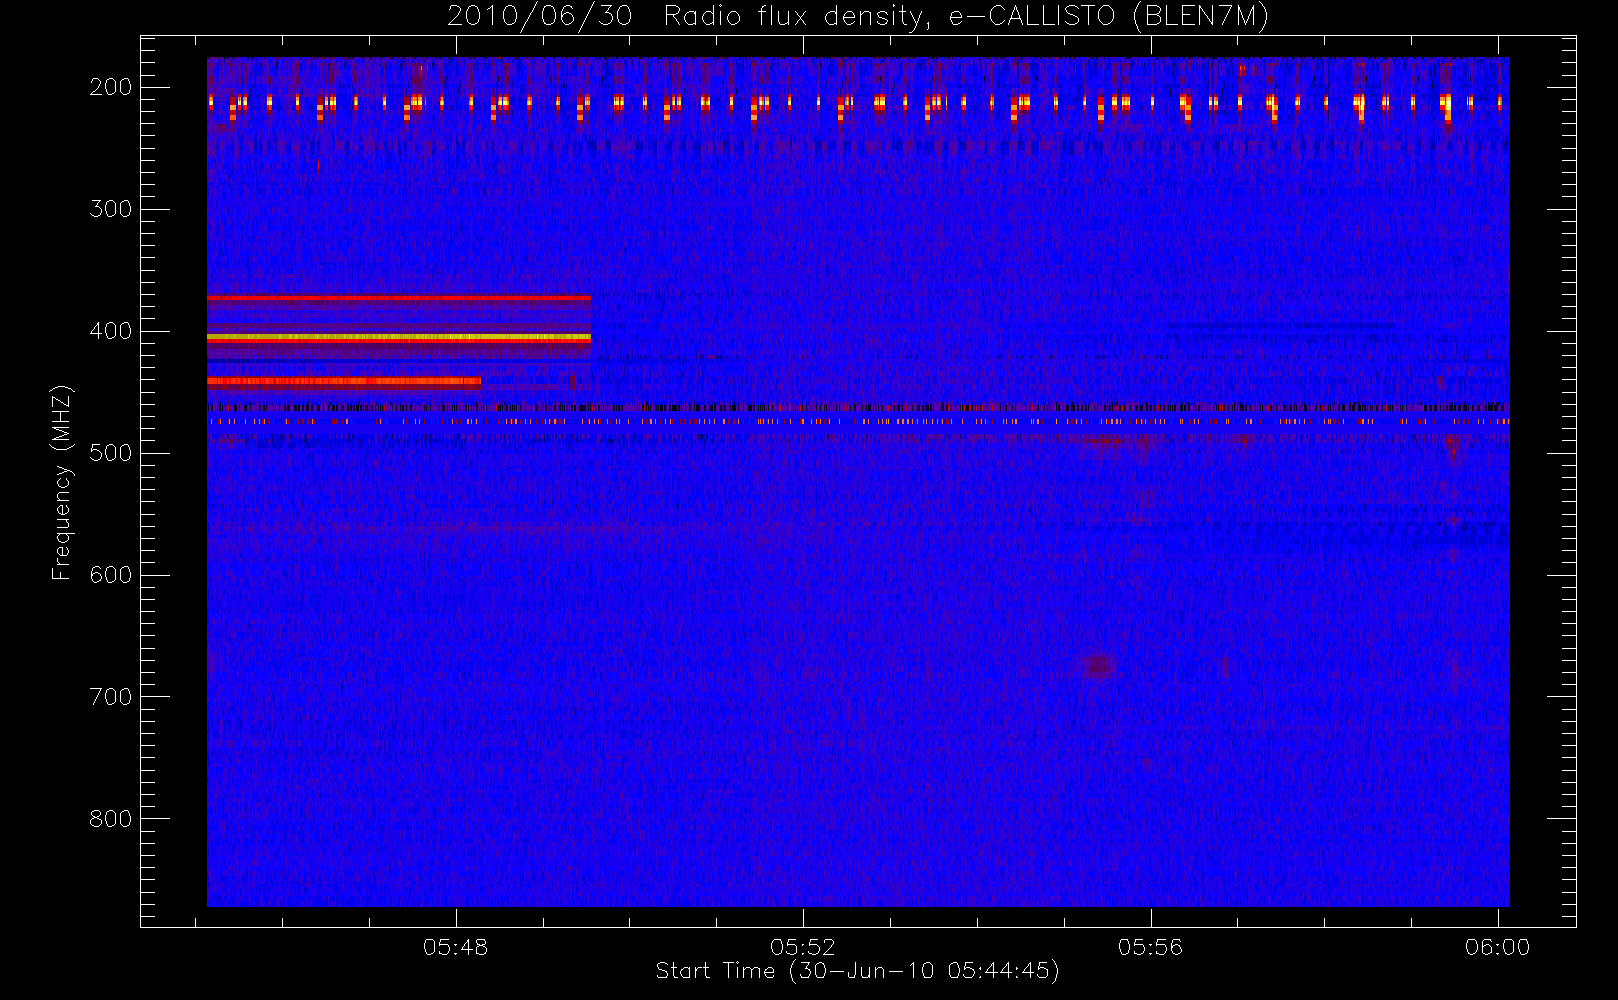Click the reddish blob near 680 MHz

click(x=1099, y=665)
